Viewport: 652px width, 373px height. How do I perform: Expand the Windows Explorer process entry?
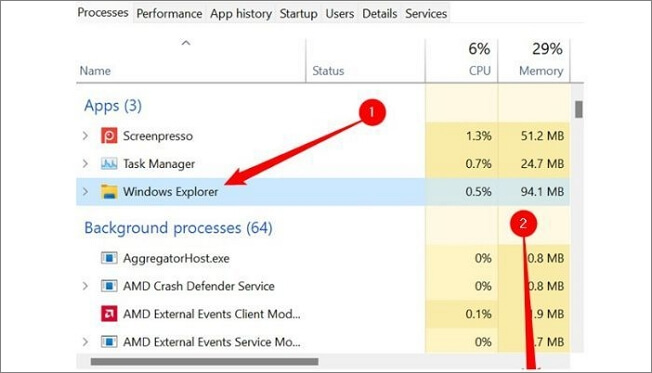pos(85,191)
